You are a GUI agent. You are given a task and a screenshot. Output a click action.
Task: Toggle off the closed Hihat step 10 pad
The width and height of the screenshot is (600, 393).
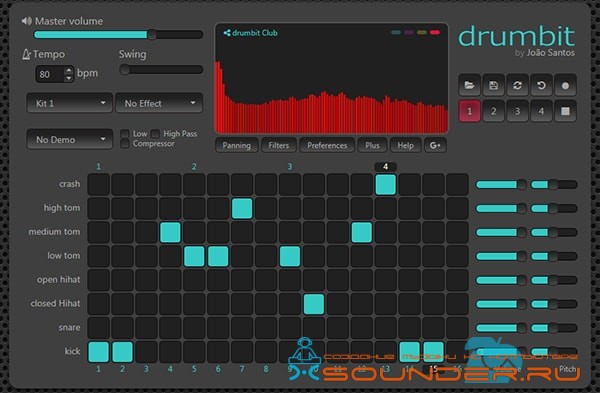coord(314,304)
